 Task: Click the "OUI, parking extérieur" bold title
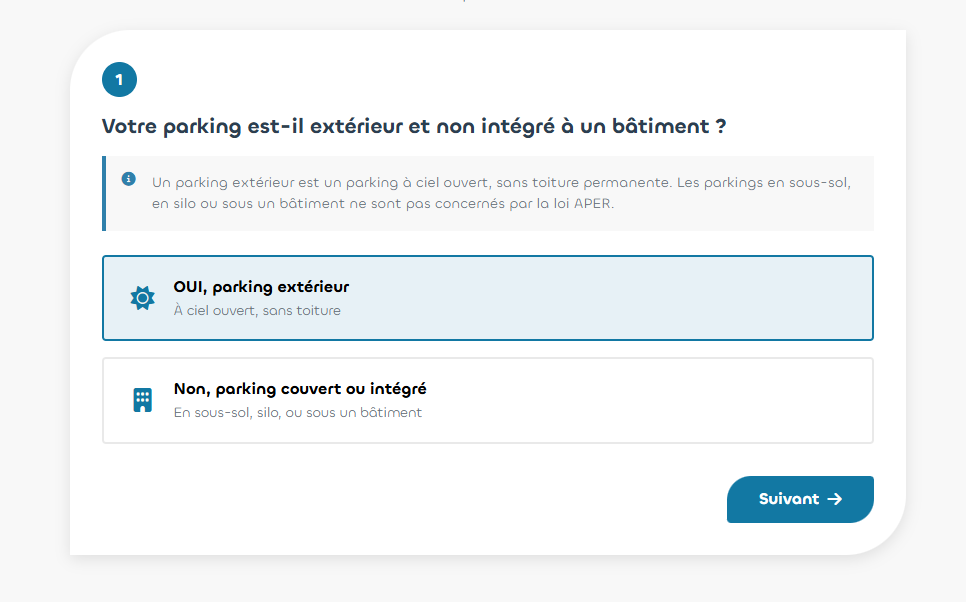[261, 287]
